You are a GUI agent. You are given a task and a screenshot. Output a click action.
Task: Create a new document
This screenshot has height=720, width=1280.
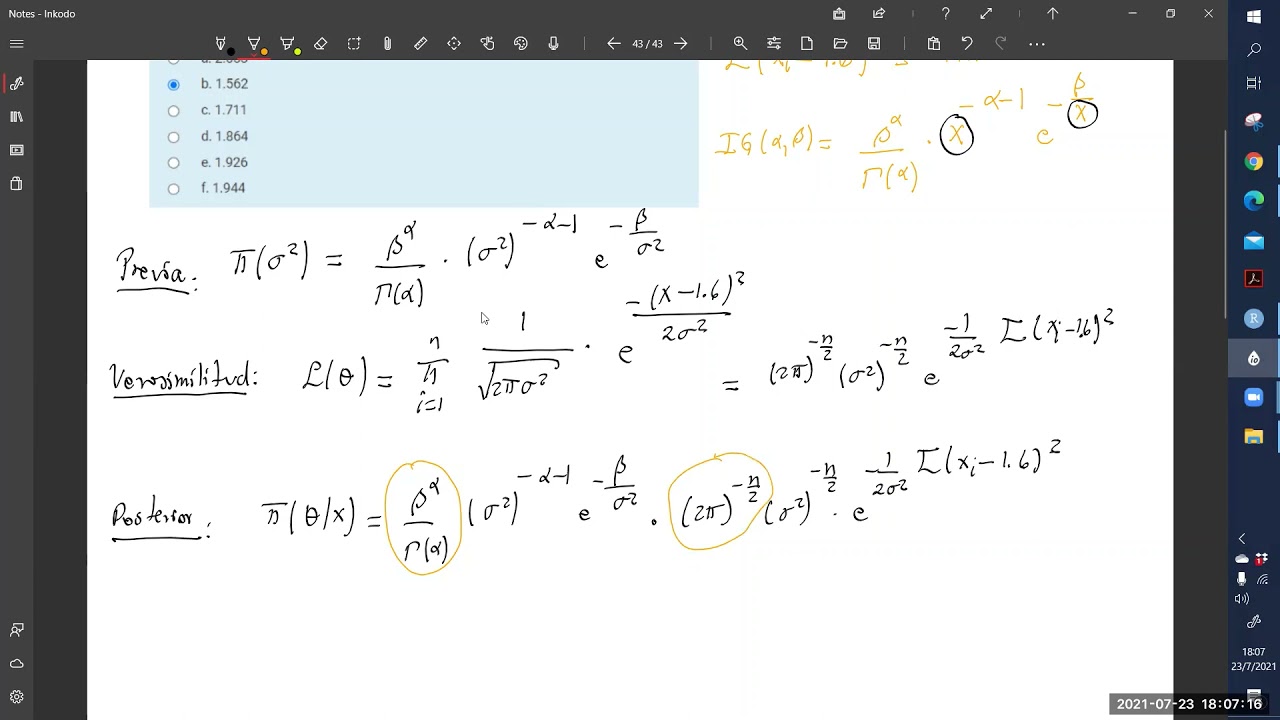807,44
